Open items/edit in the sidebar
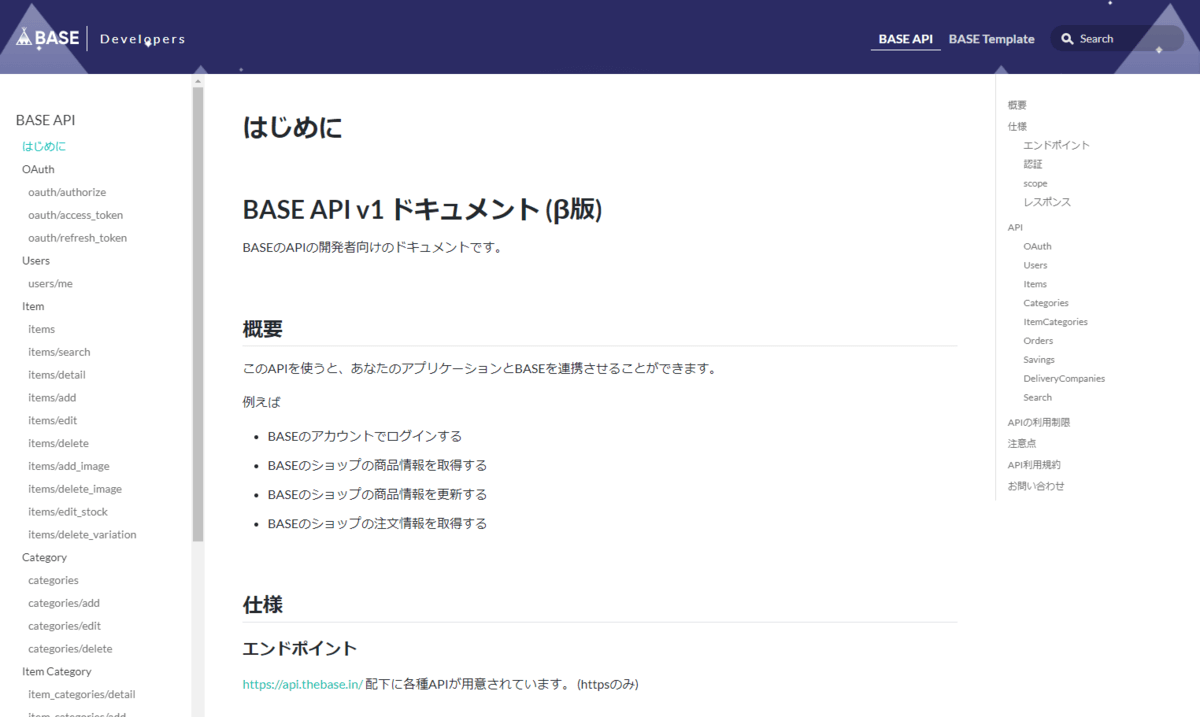The image size is (1200, 717). click(52, 421)
